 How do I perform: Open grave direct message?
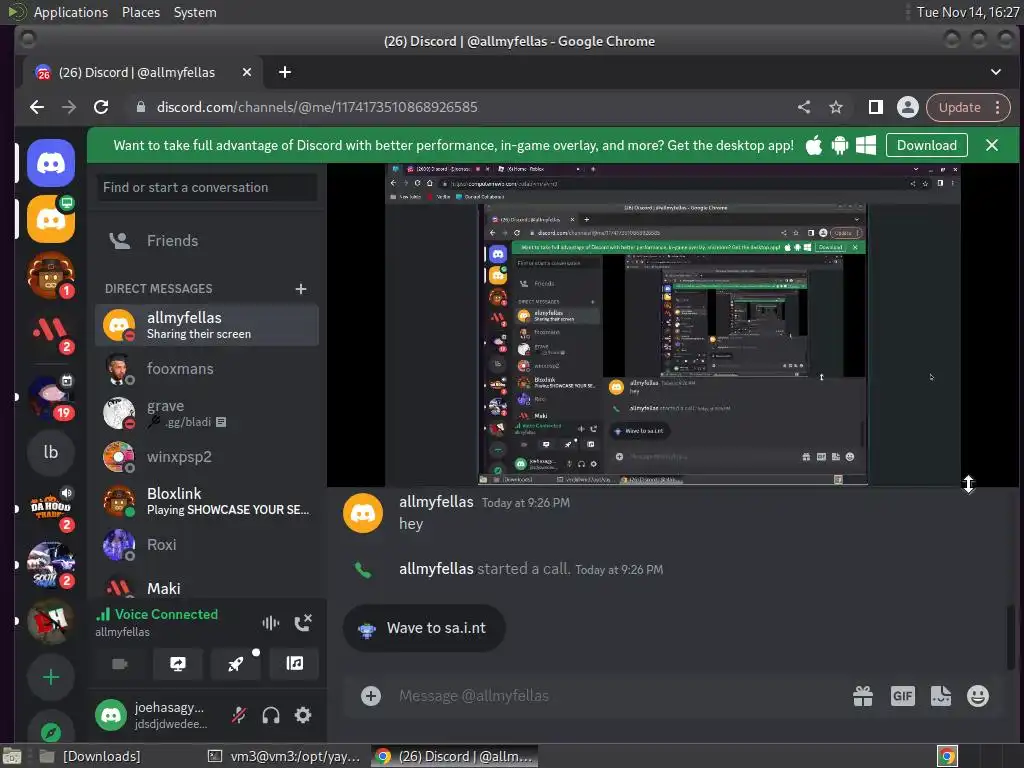pos(206,413)
